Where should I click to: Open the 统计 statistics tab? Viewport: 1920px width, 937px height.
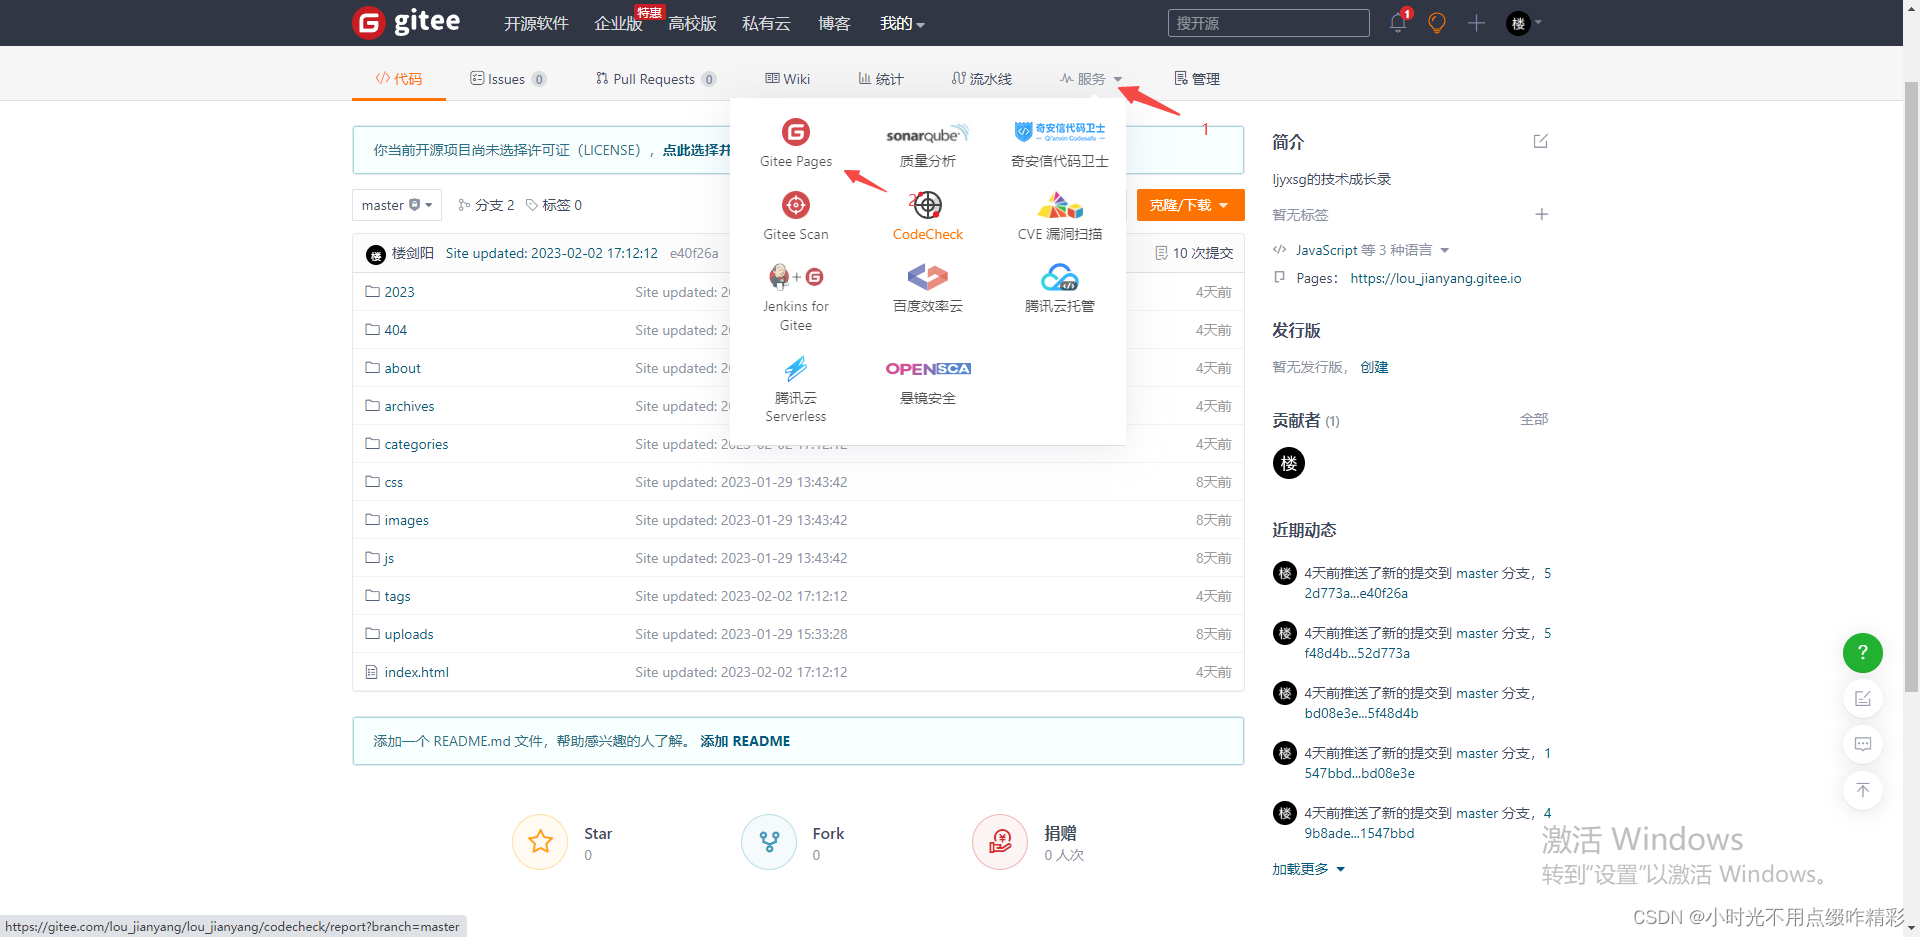click(880, 79)
